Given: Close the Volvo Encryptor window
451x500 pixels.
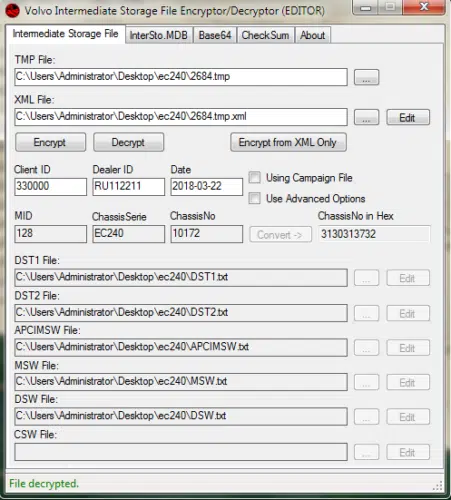Looking at the screenshot, I should tap(424, 7).
